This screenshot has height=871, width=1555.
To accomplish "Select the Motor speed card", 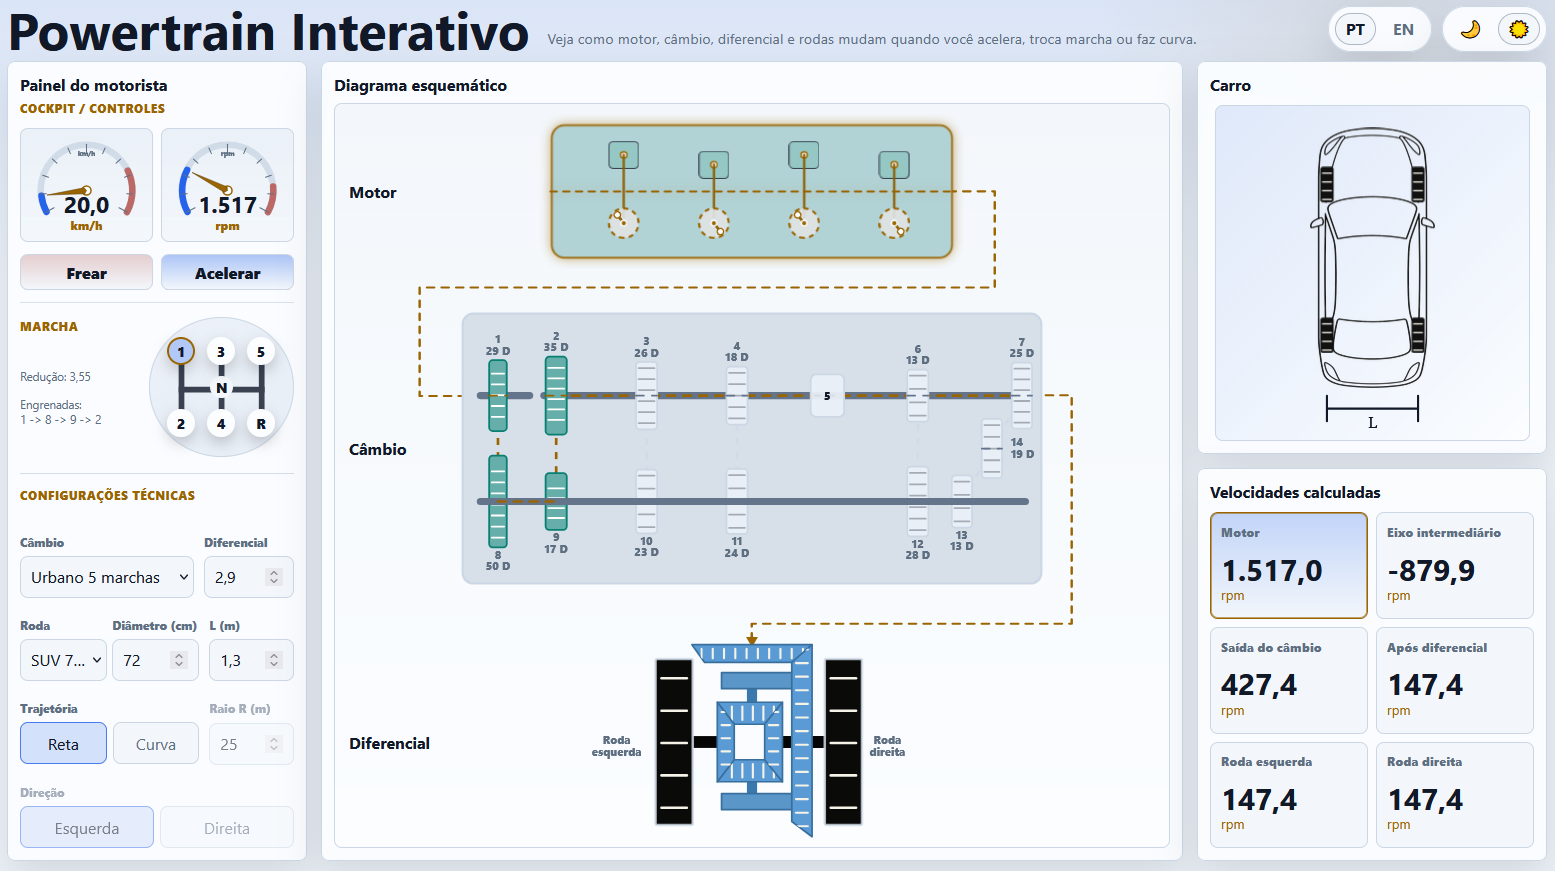I will click(1288, 566).
